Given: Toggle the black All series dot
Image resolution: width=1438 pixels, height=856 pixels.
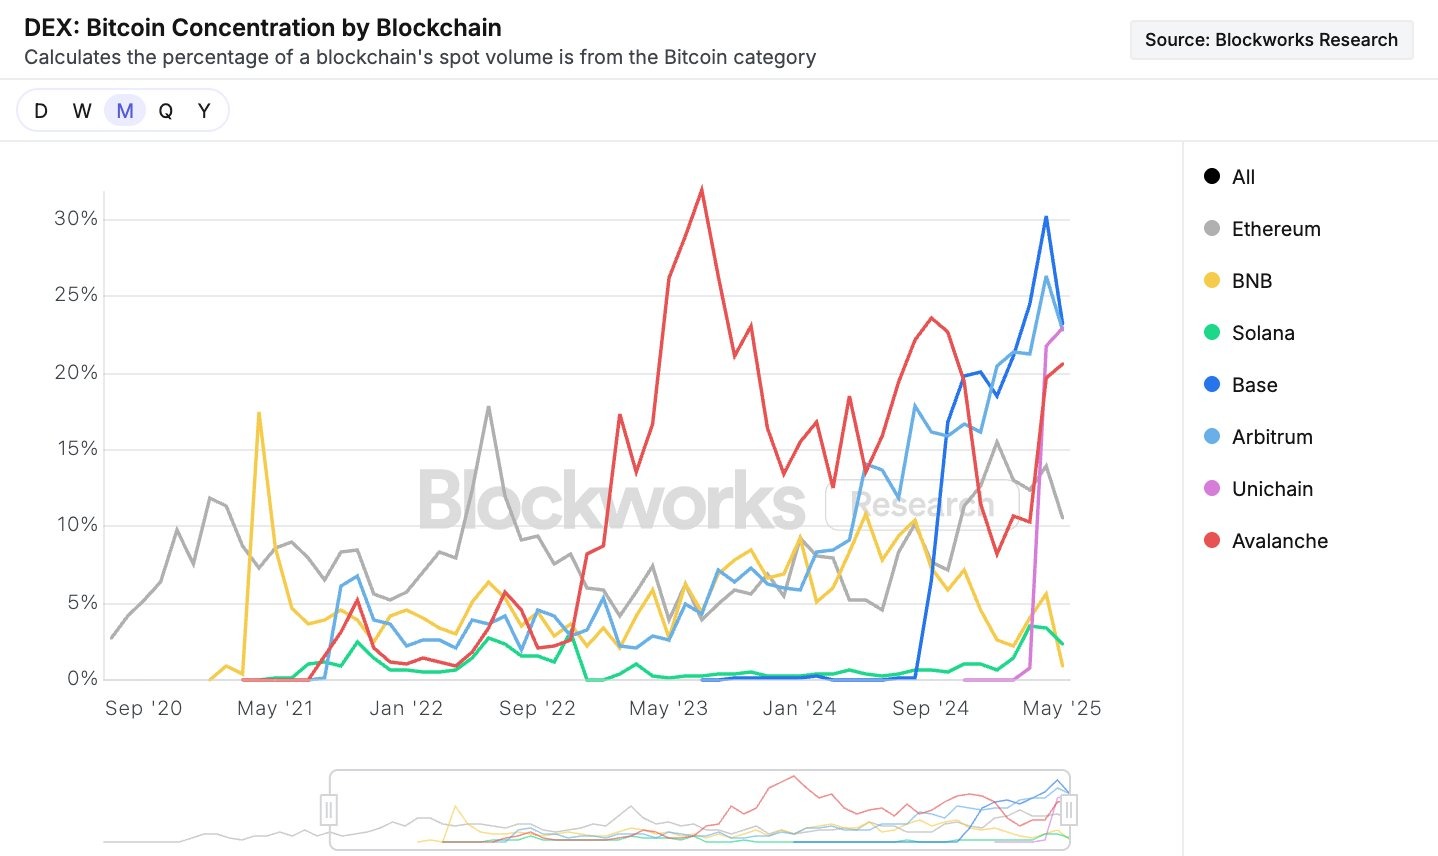Looking at the screenshot, I should point(1212,177).
